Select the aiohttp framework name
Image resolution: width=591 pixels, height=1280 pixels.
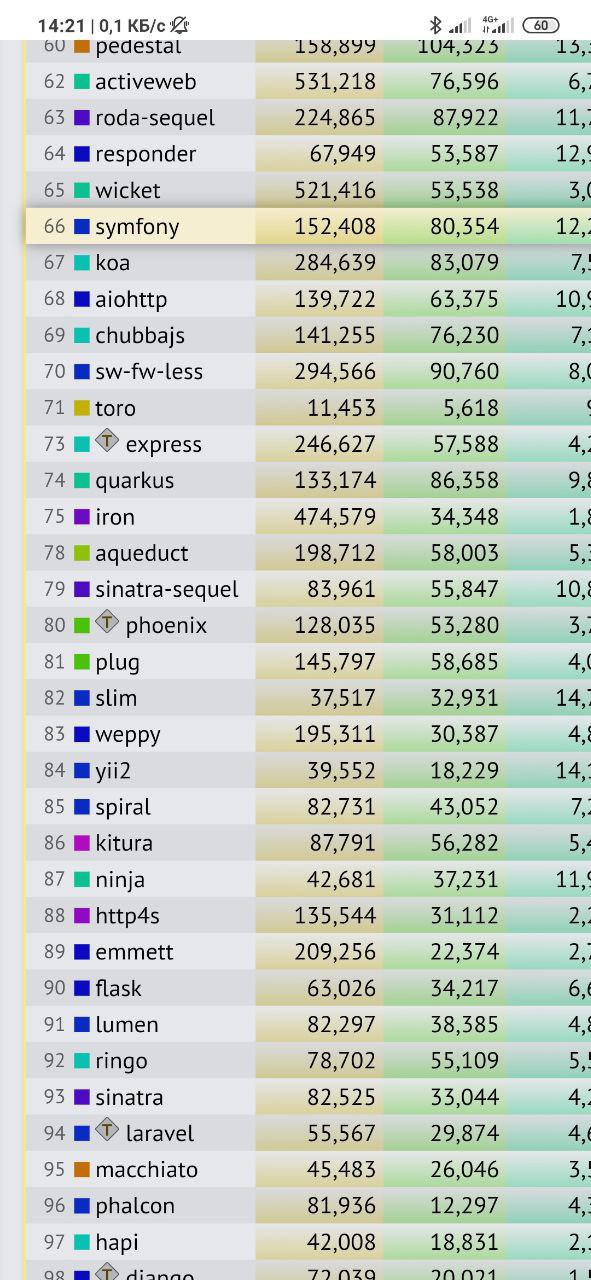pos(131,299)
